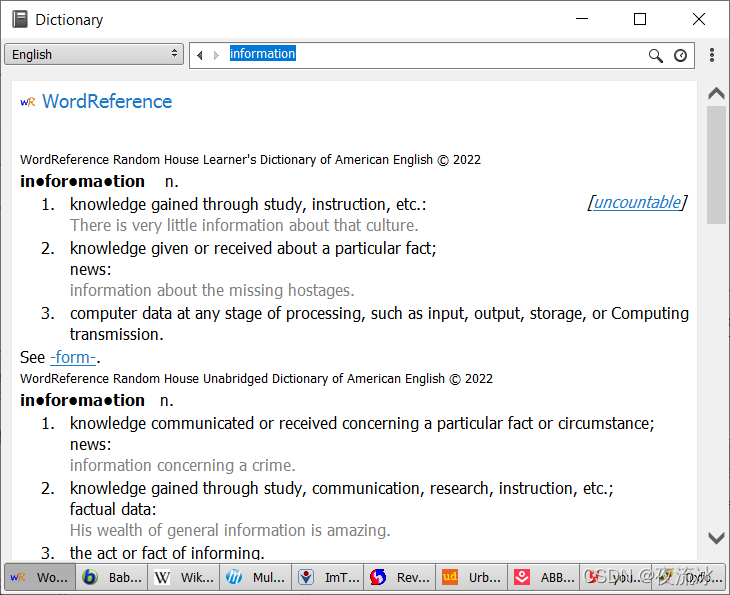
Task: Minimize the Dictionary window
Action: pyautogui.click(x=582, y=19)
